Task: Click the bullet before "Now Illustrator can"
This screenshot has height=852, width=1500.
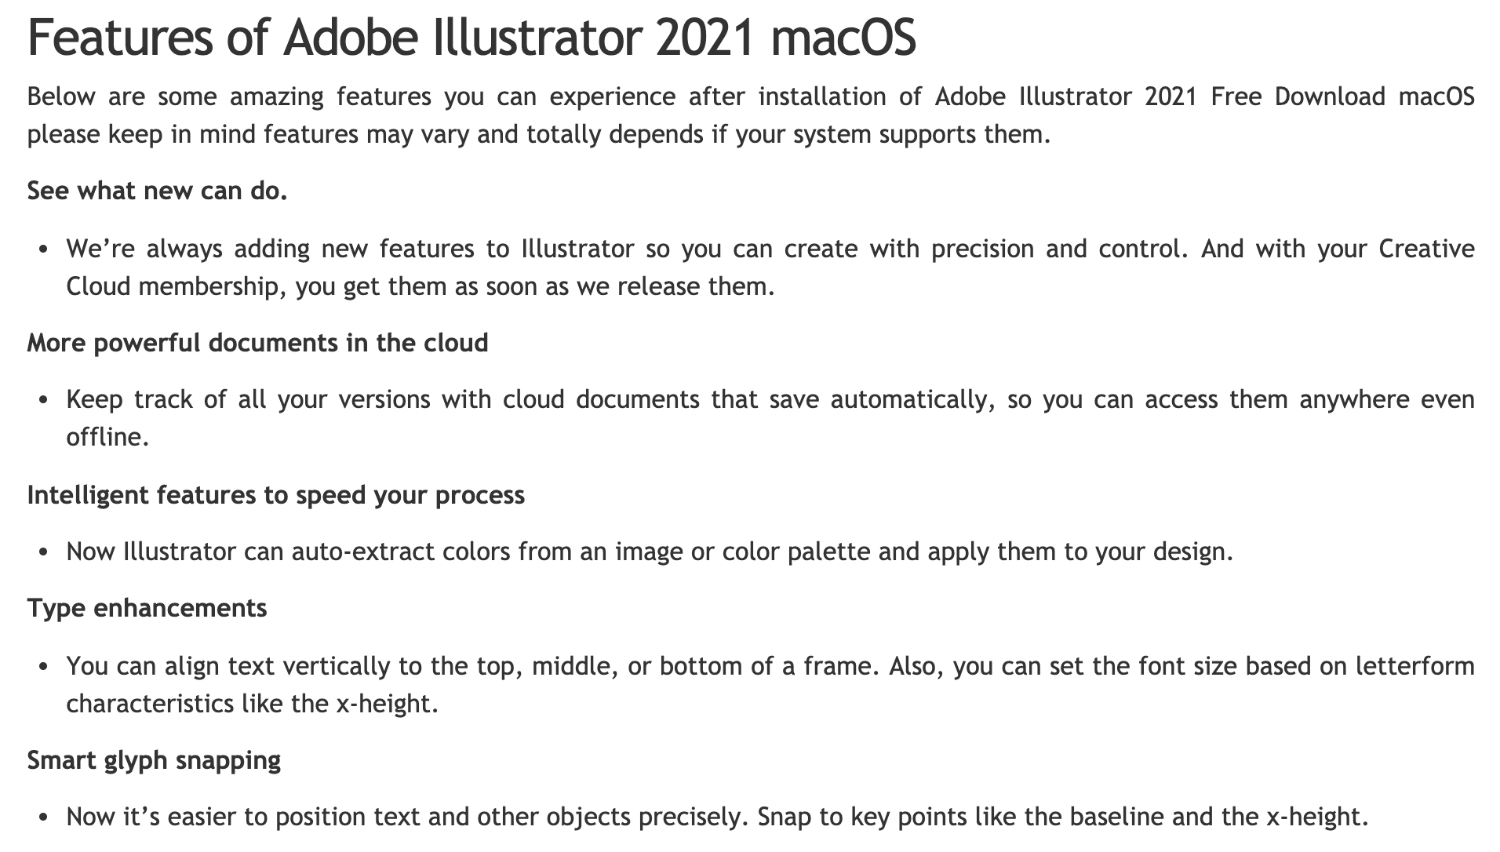Action: coord(43,552)
